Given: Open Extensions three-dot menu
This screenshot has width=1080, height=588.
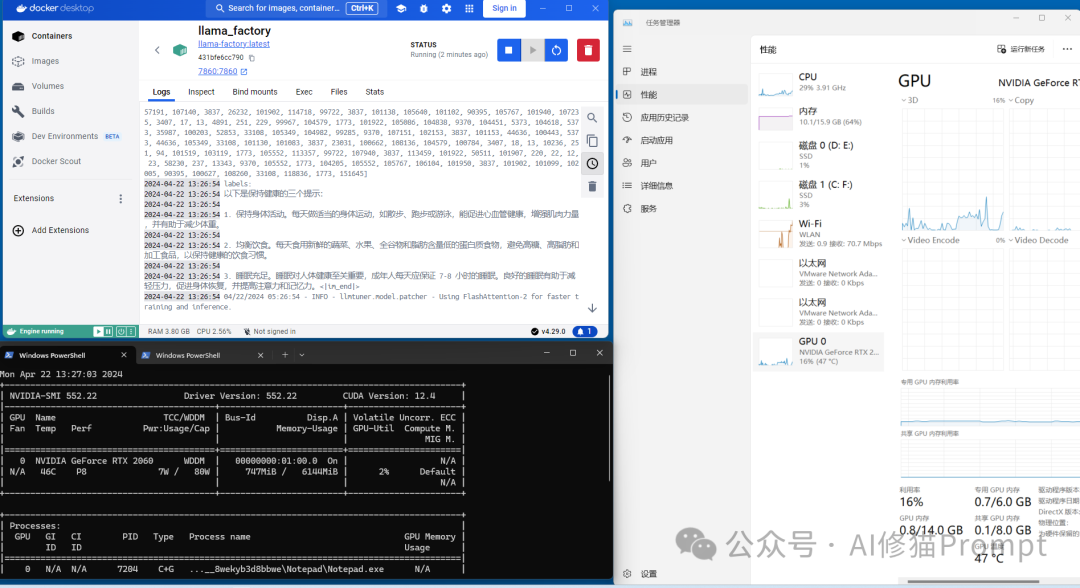Looking at the screenshot, I should pos(121,198).
